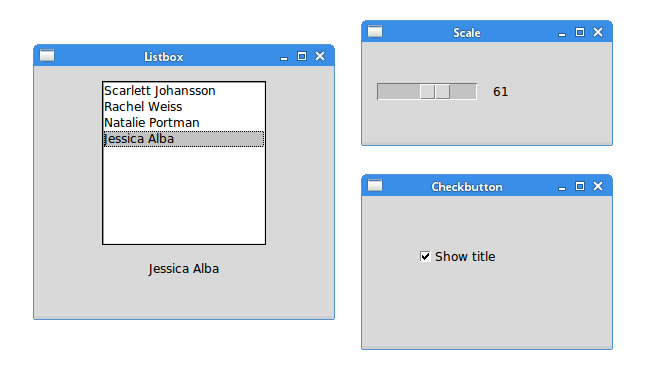Click slider trough left of the handle
The image size is (646, 381).
pyautogui.click(x=399, y=91)
